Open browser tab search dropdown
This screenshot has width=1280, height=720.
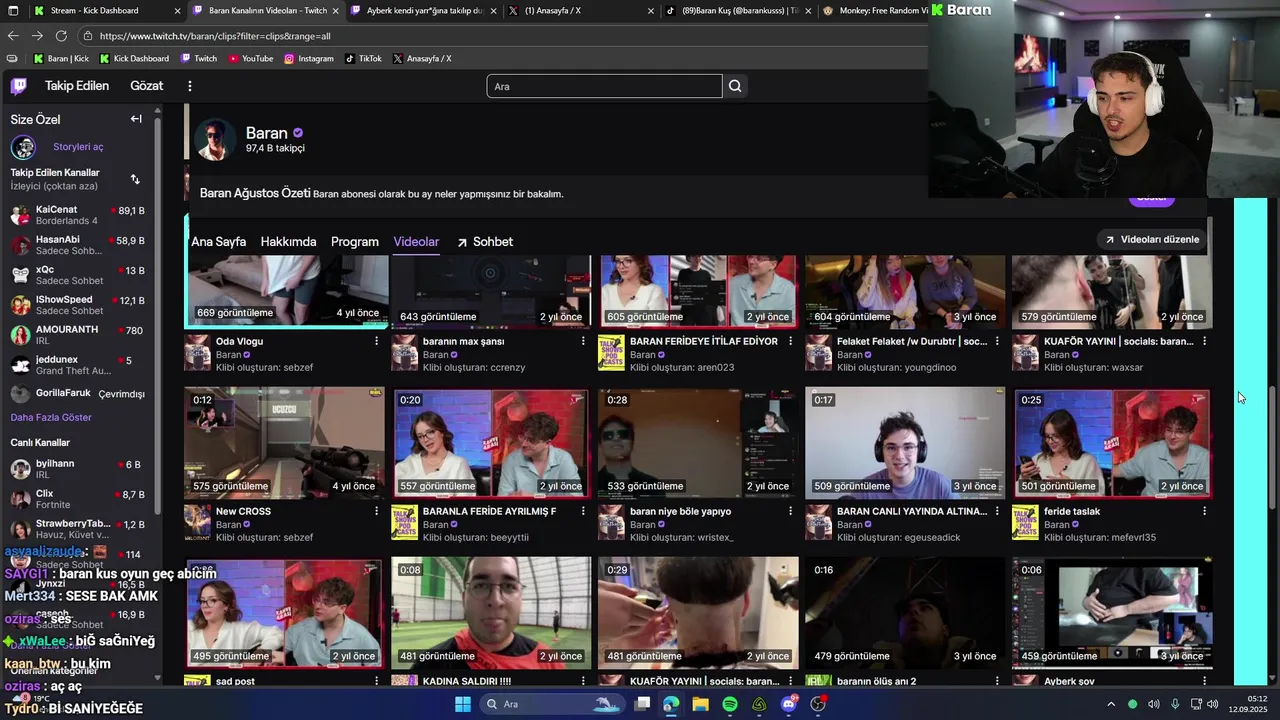(13, 11)
